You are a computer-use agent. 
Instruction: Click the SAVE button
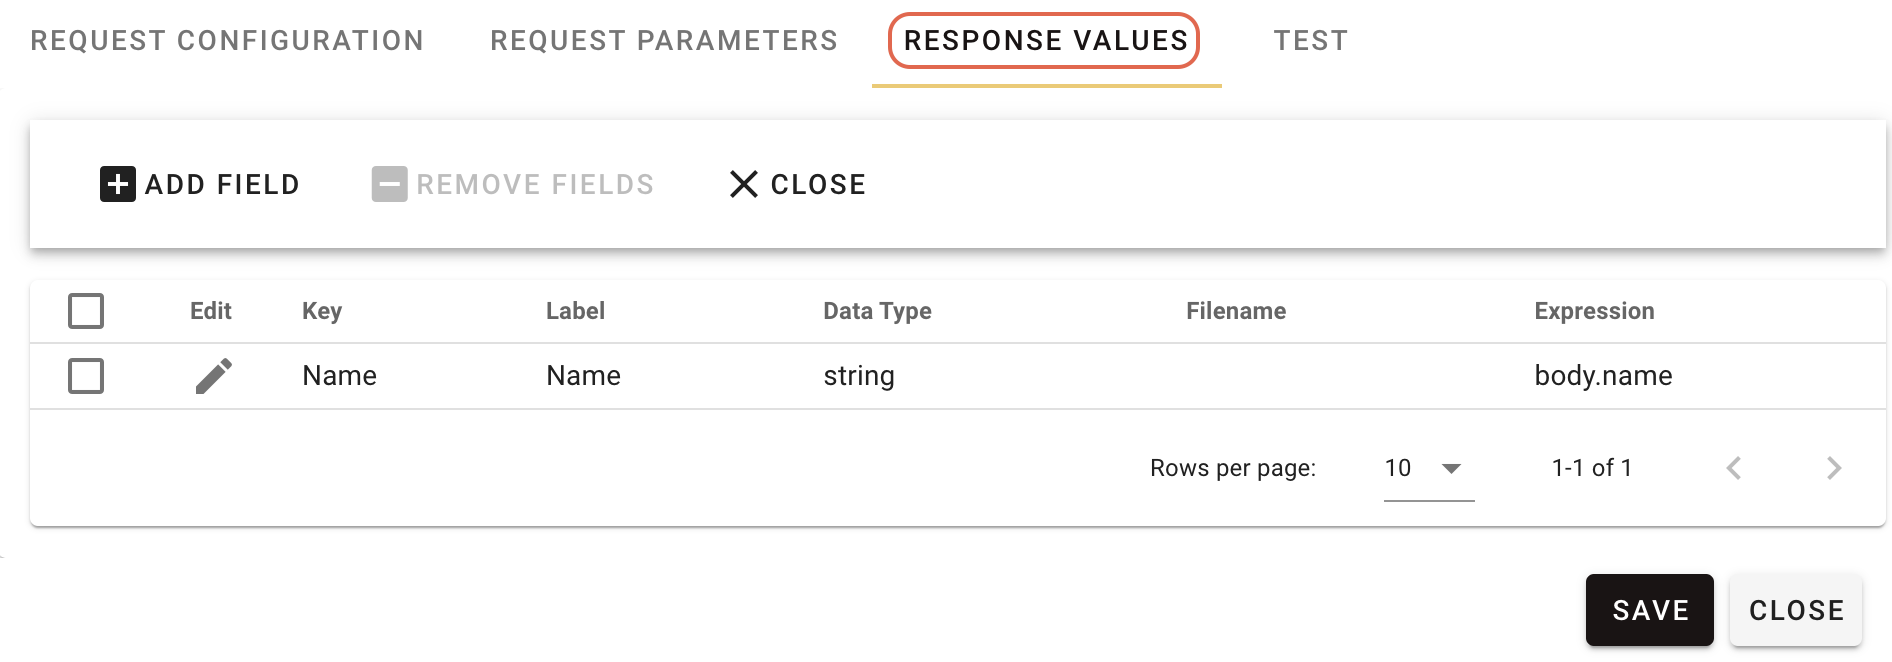click(x=1649, y=609)
